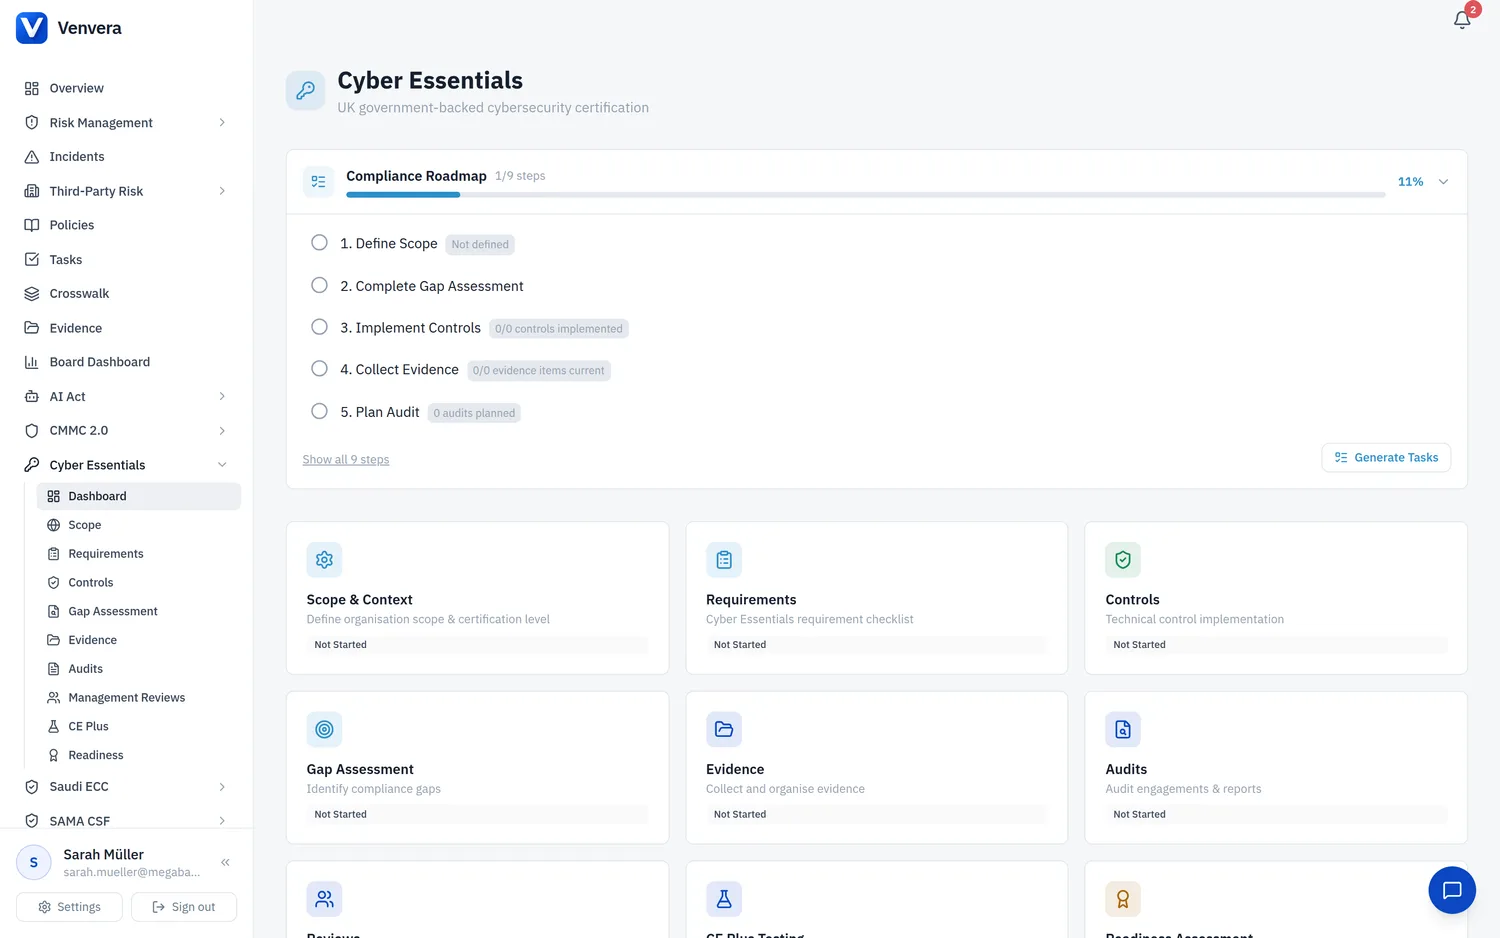
Task: Expand the SAMA CSF section chevron
Action: point(222,821)
